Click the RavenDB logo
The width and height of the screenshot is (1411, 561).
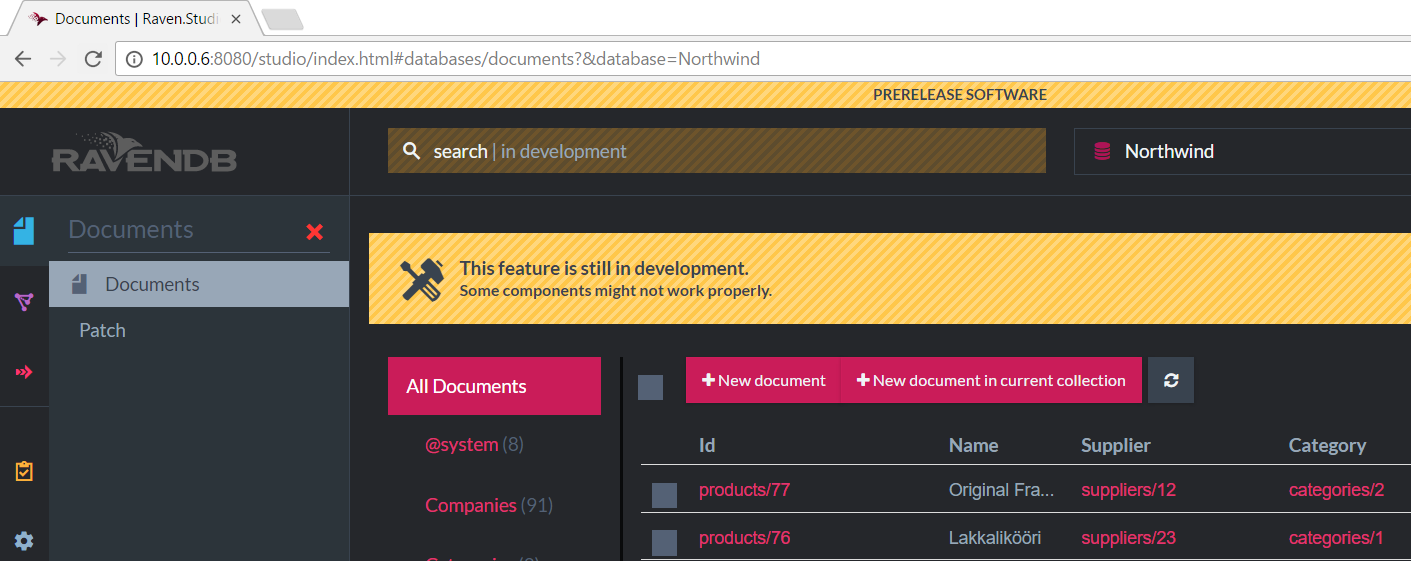pyautogui.click(x=144, y=152)
